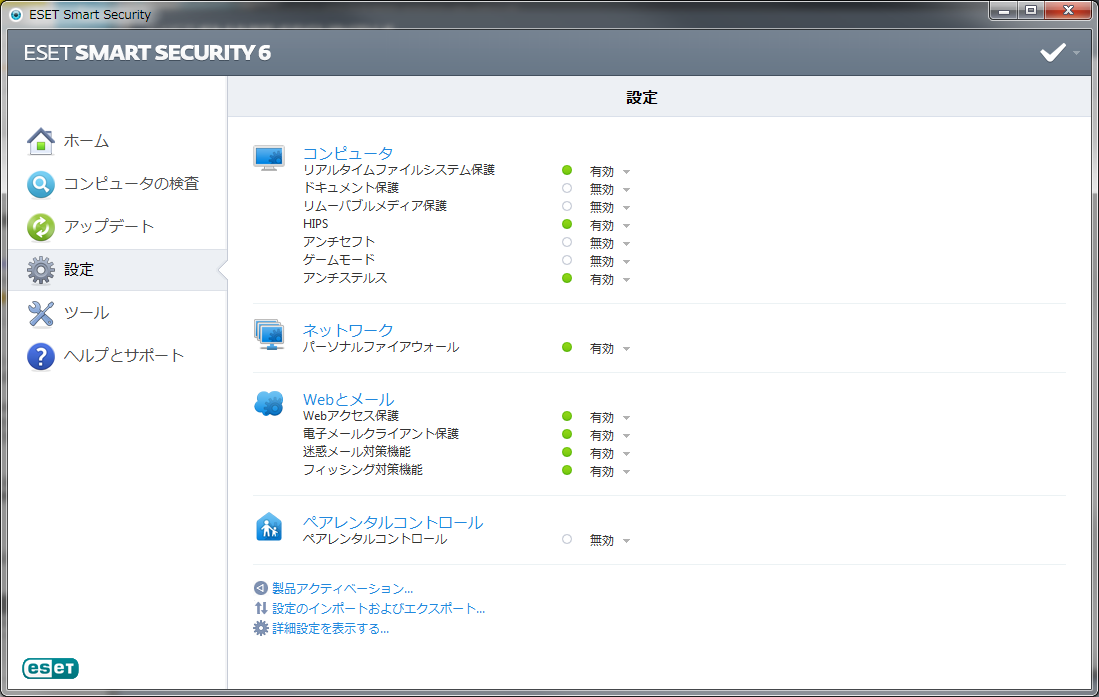Image resolution: width=1099 pixels, height=697 pixels.
Task: Toggle ペアレンタルコントロール status indicator
Action: coord(567,539)
